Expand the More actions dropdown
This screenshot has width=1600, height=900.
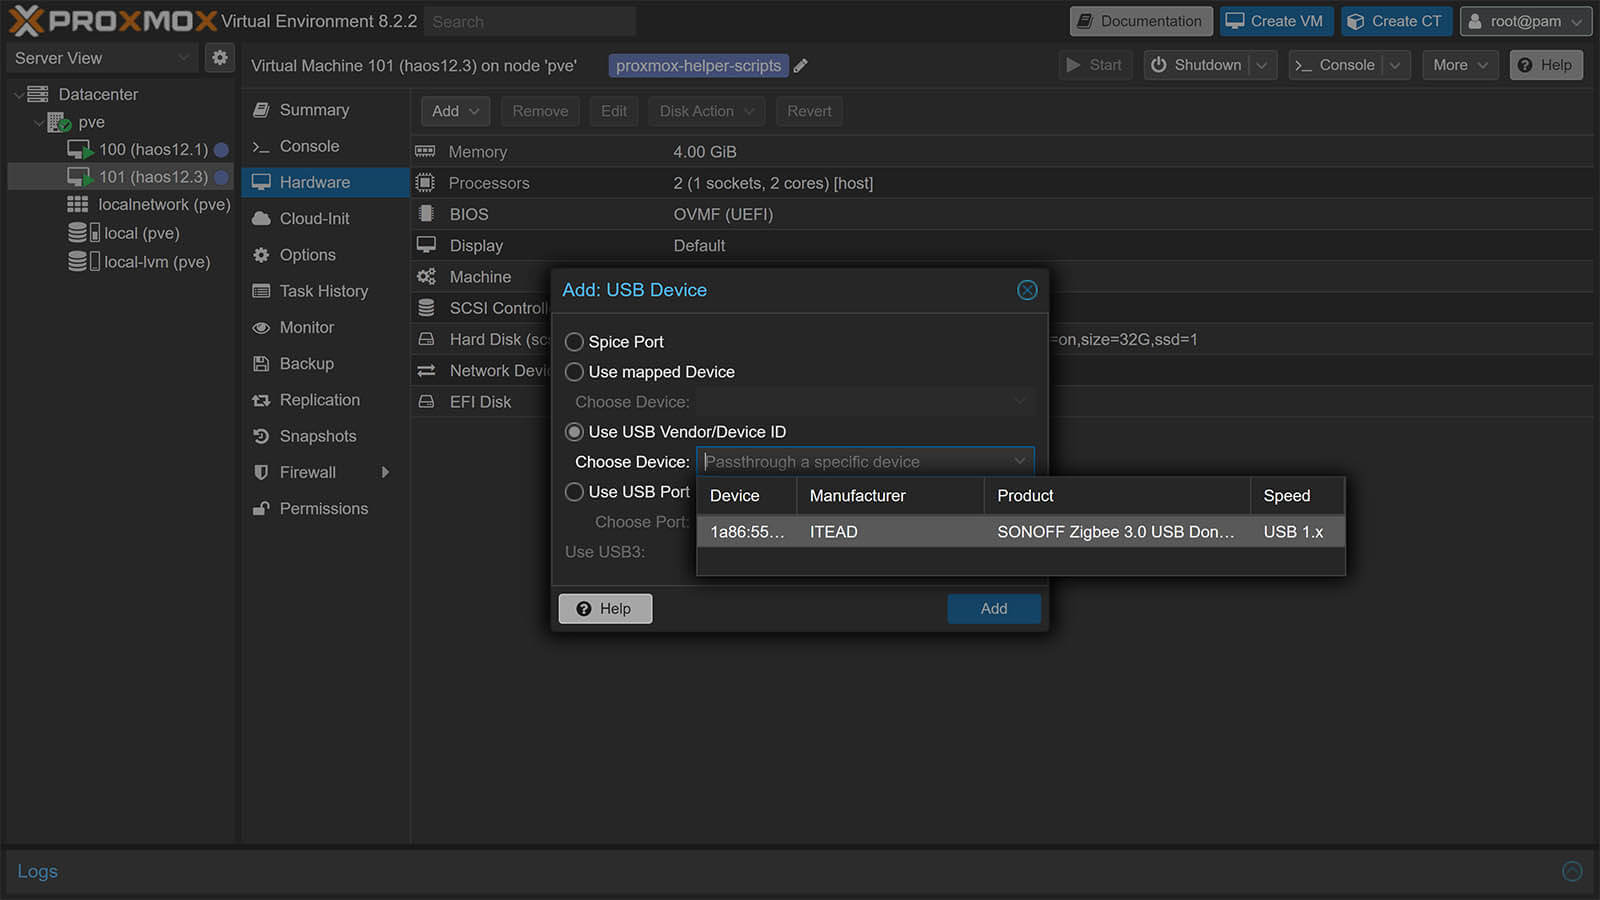click(x=1459, y=65)
